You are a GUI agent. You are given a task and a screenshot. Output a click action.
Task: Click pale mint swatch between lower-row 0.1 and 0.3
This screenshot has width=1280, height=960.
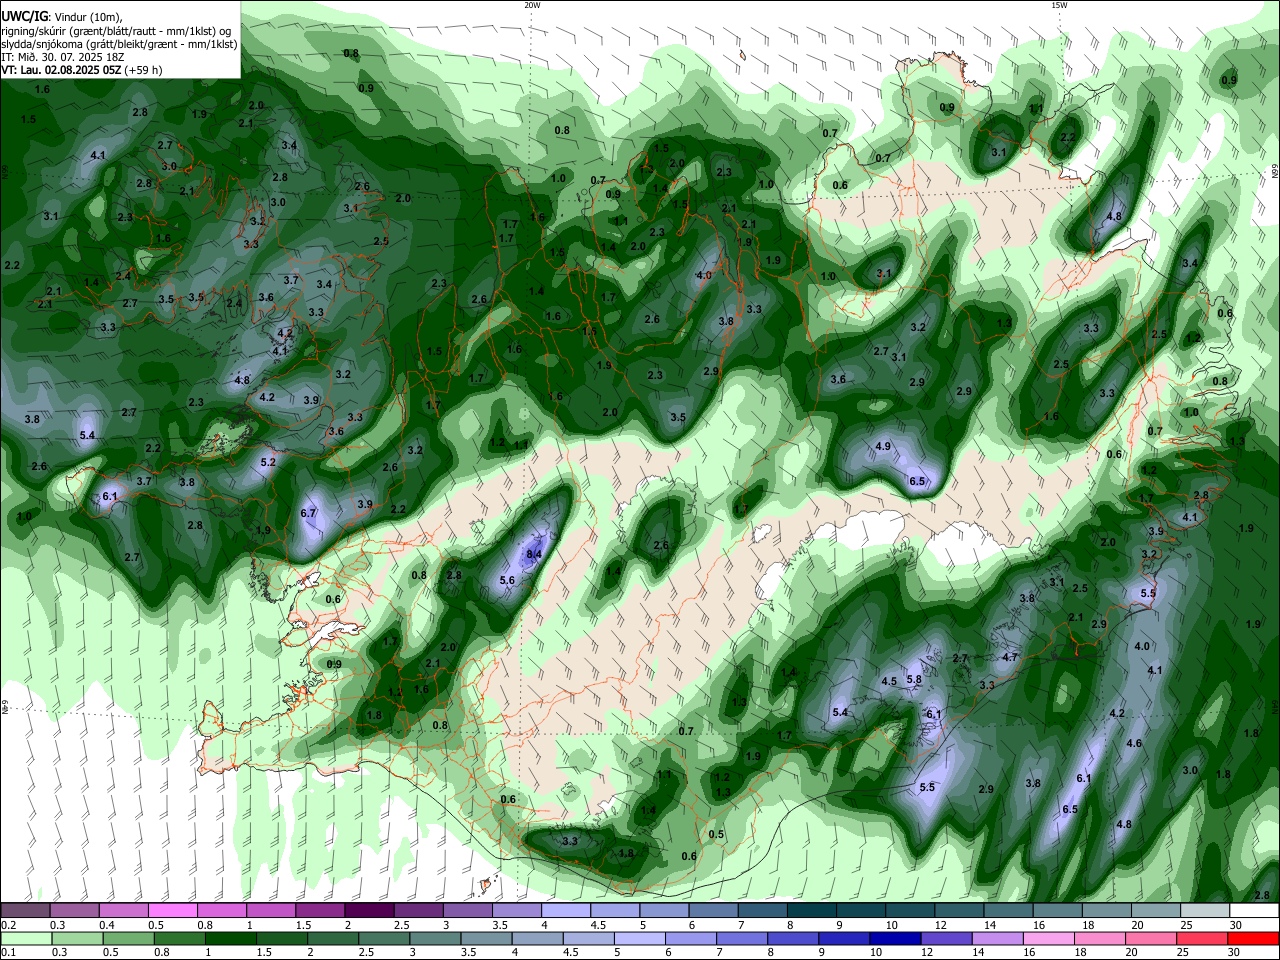coord(26,938)
